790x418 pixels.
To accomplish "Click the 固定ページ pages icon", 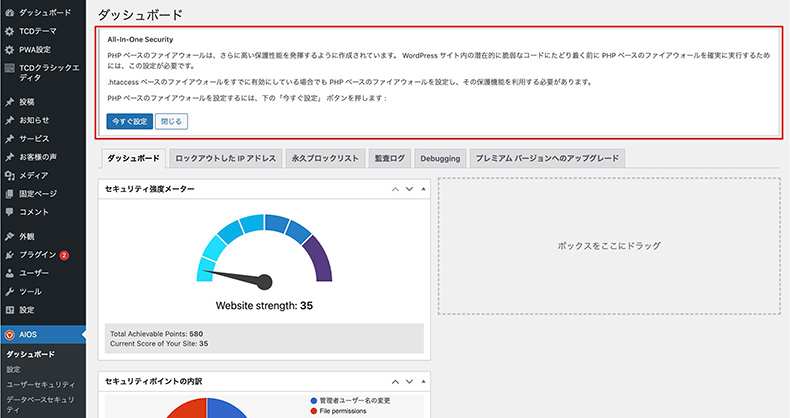I will click(10, 194).
